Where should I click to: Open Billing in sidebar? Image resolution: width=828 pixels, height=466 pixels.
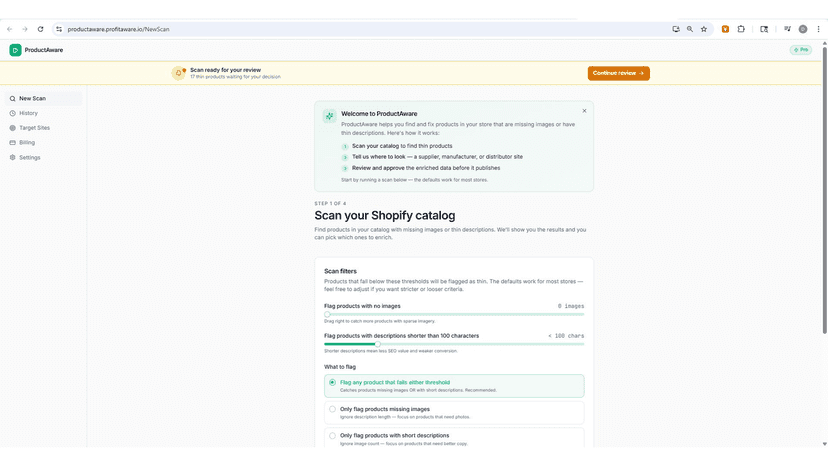click(x=44, y=143)
